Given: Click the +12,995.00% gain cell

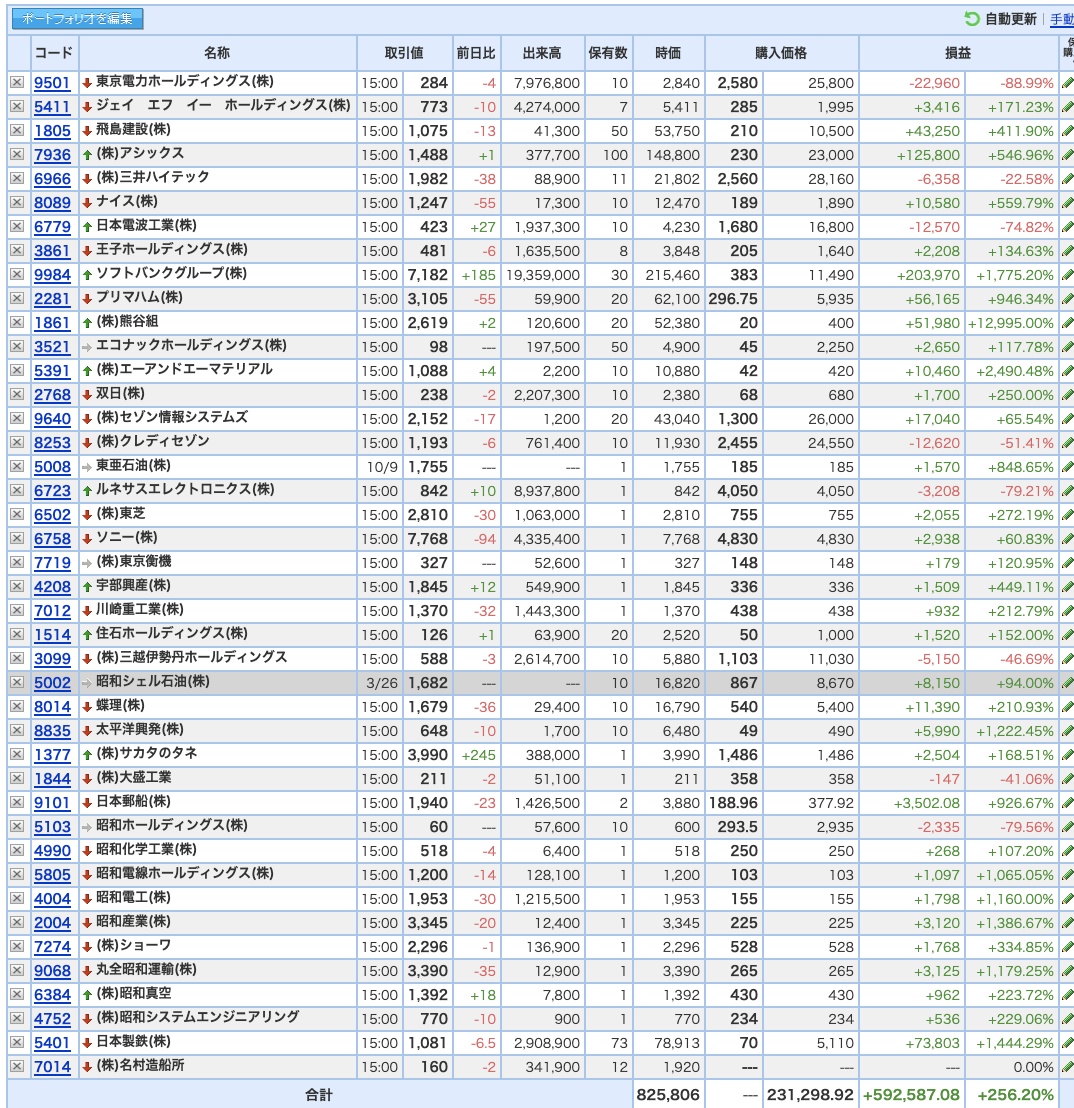Looking at the screenshot, I should click(x=1011, y=323).
